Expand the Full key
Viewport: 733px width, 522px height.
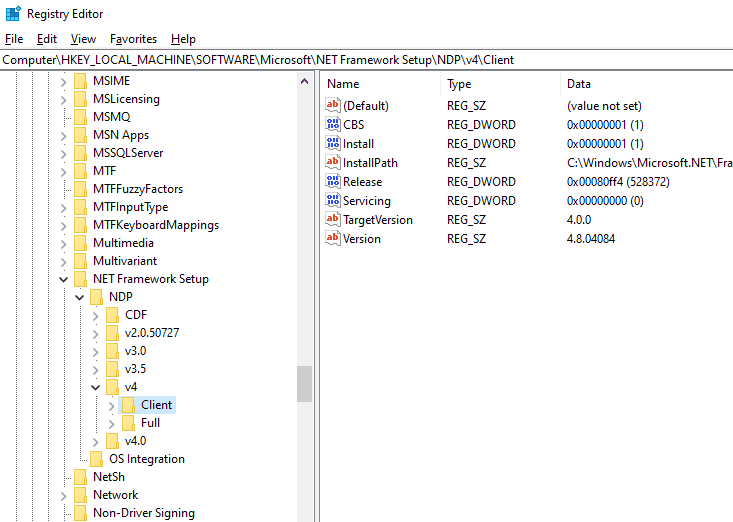(111, 424)
